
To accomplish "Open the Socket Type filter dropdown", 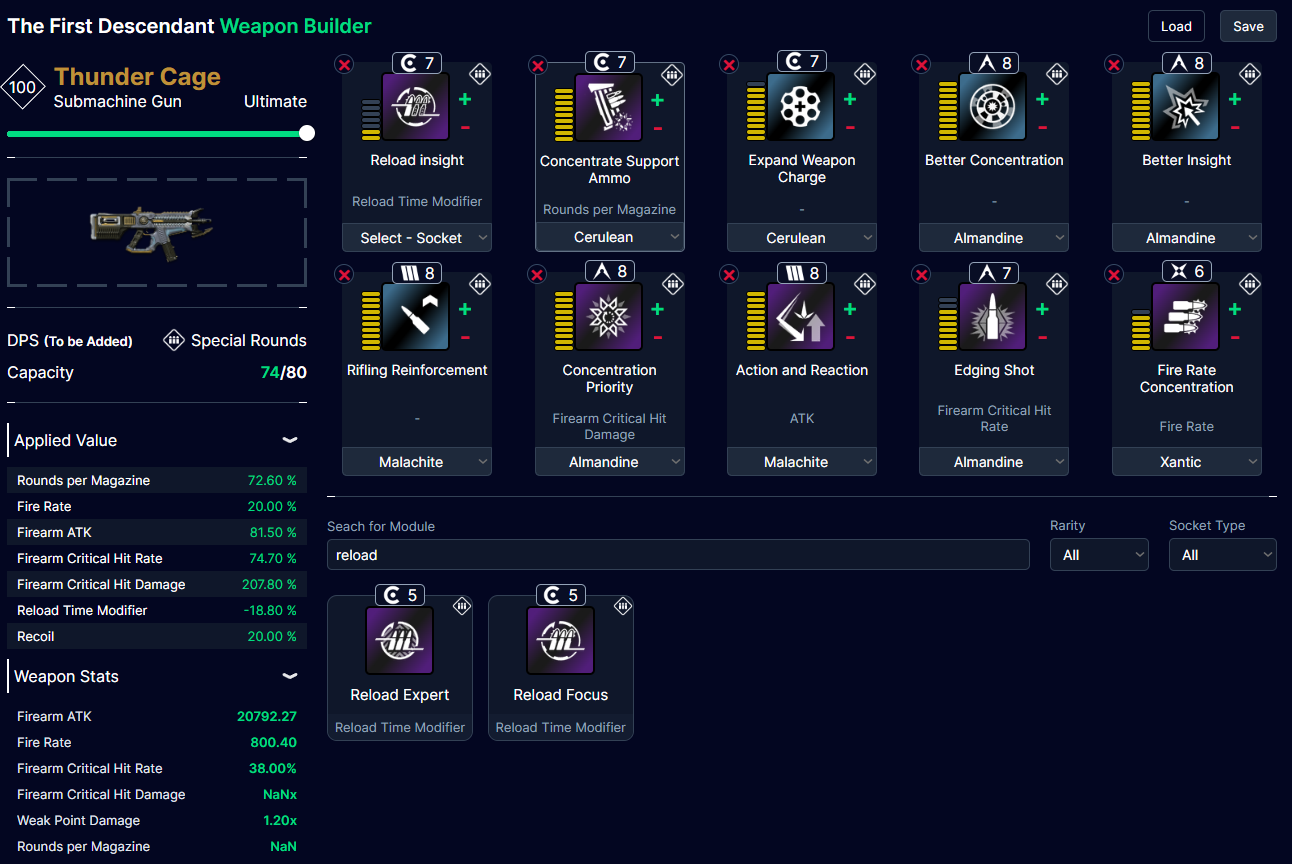I will click(1222, 555).
